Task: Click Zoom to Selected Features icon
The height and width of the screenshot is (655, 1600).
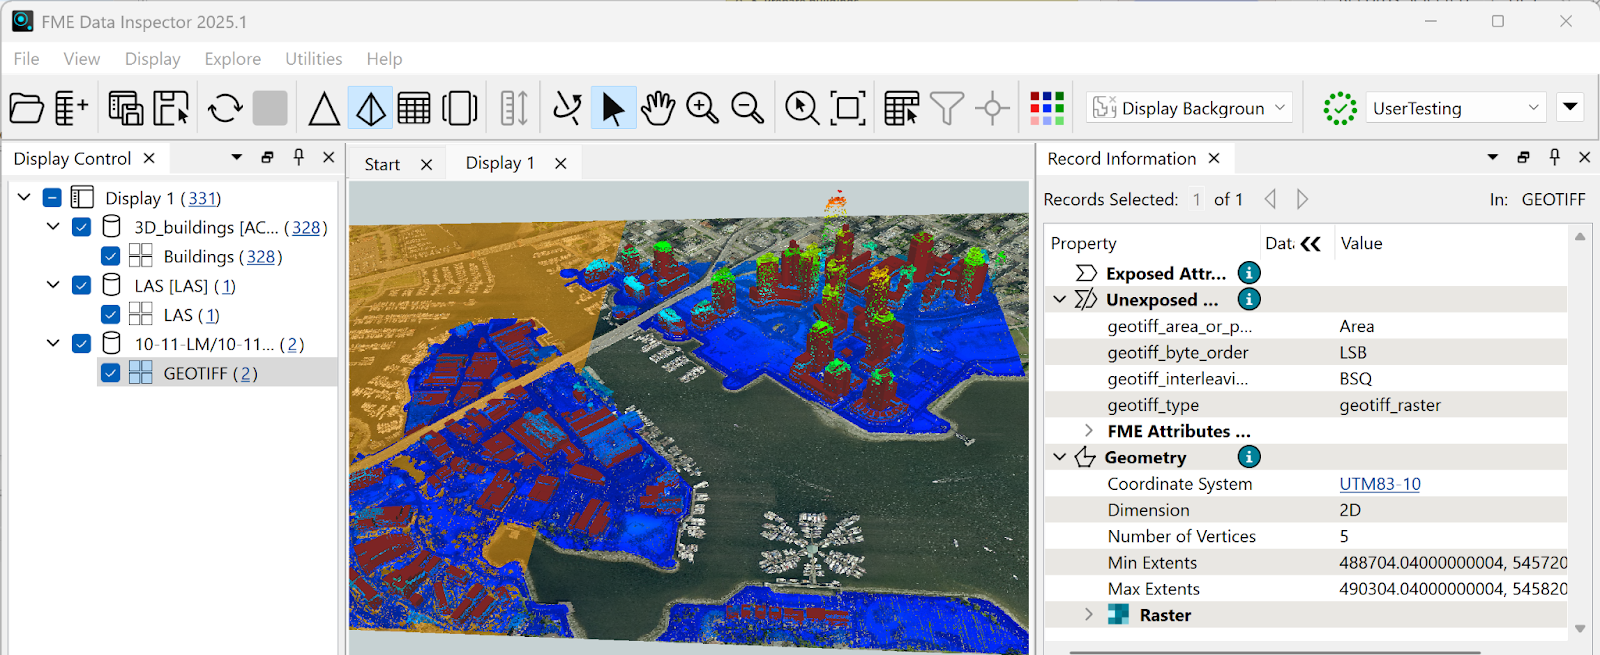Action: (x=802, y=108)
